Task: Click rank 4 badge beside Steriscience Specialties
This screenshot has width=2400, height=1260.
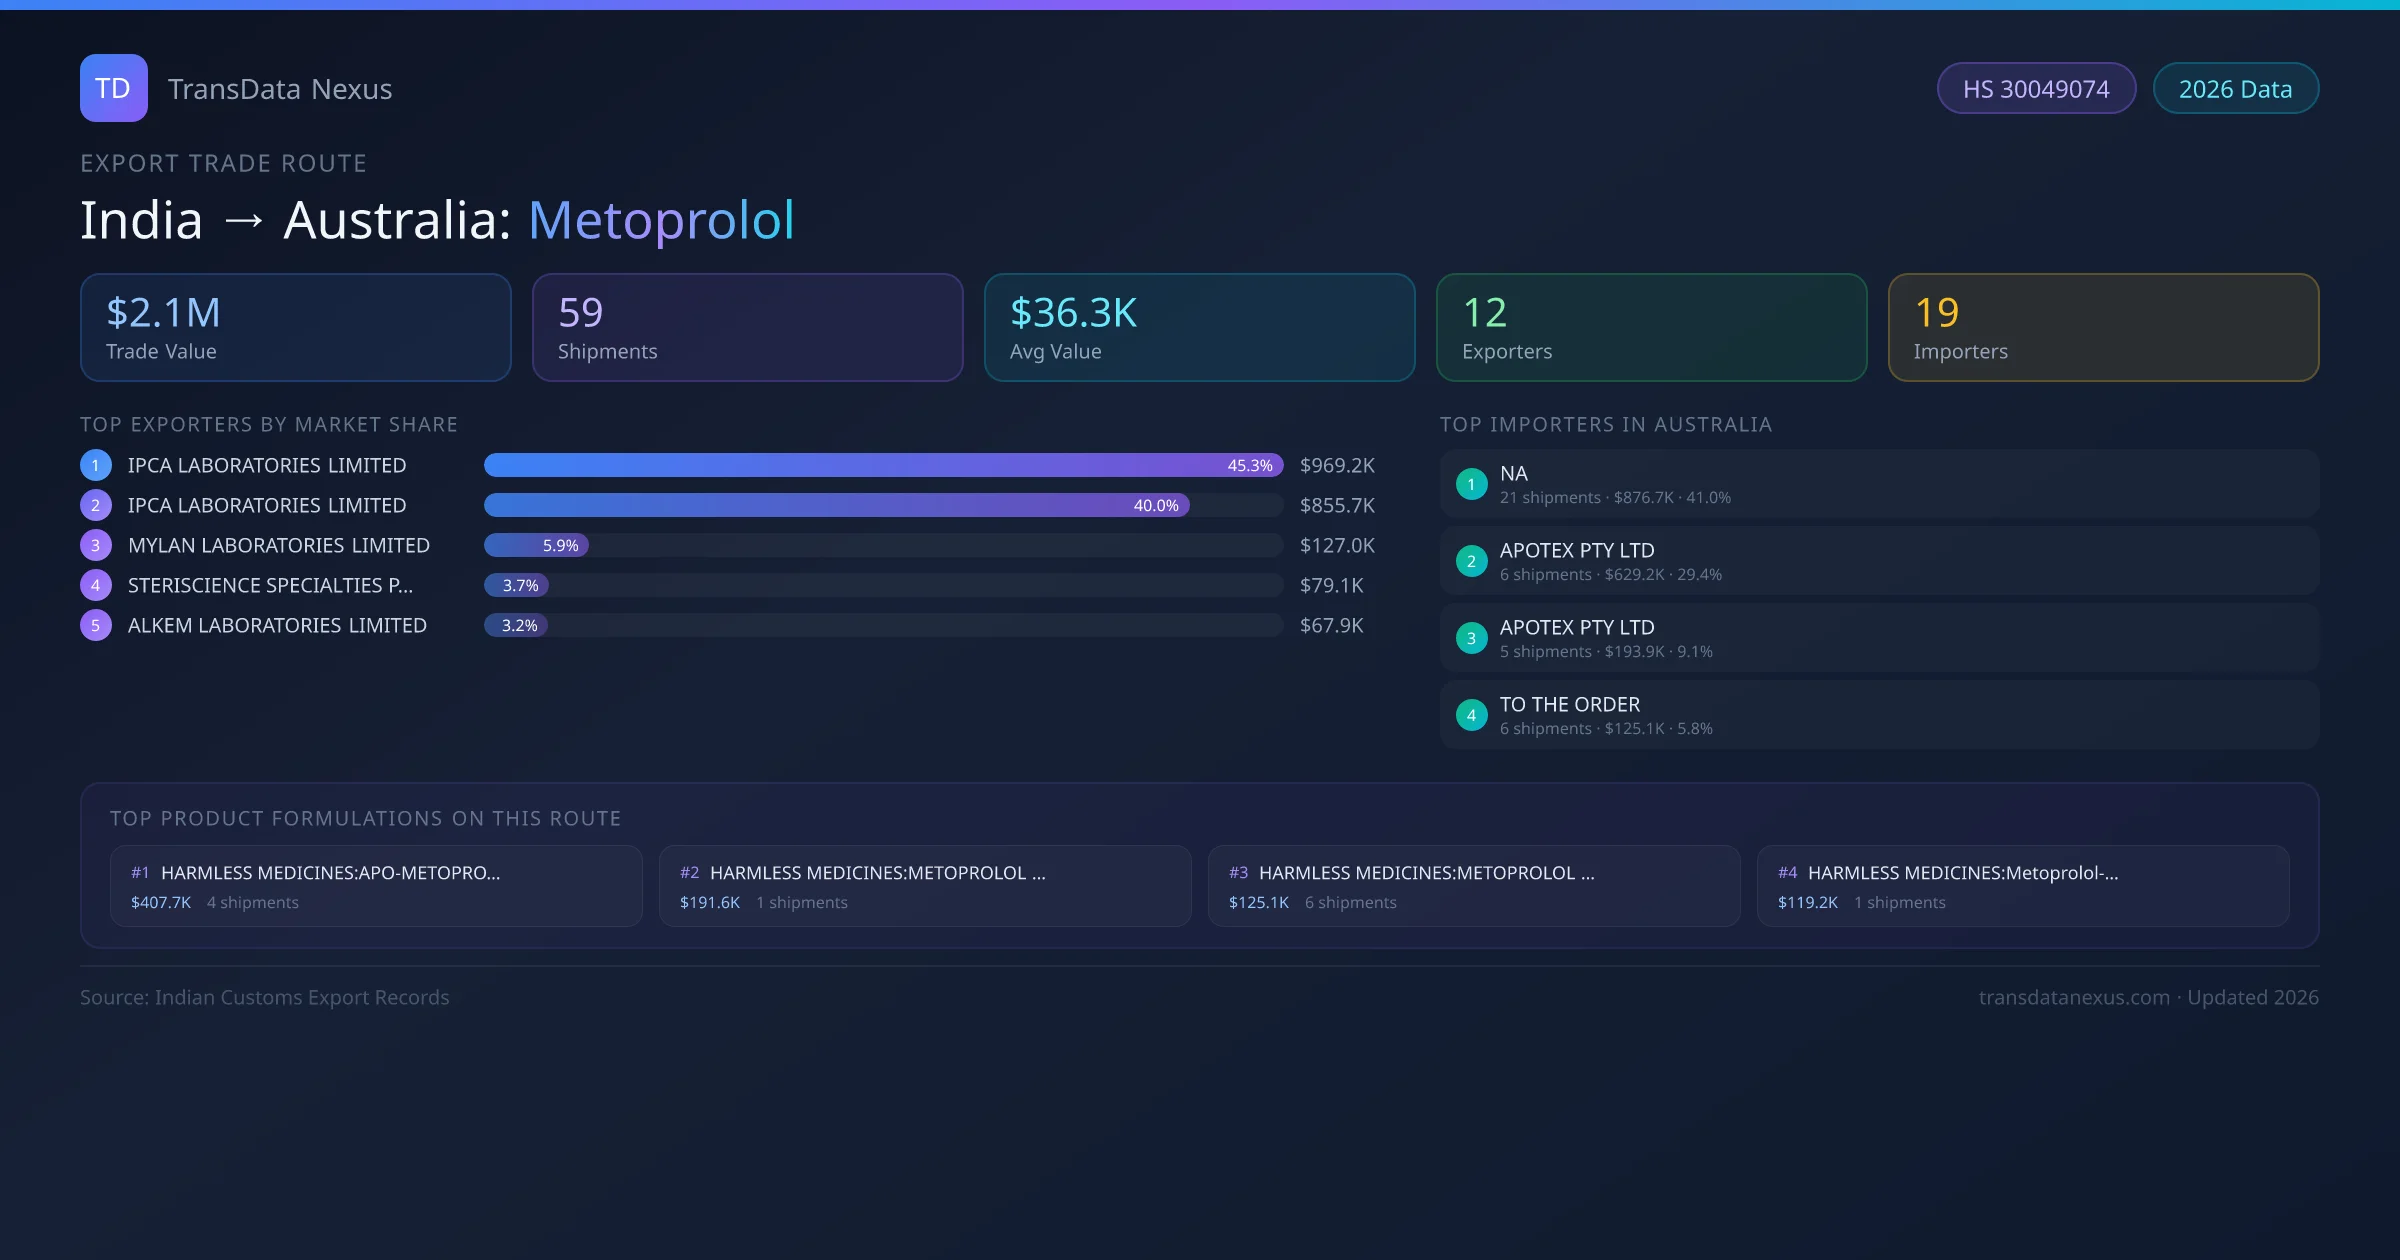Action: 95,585
